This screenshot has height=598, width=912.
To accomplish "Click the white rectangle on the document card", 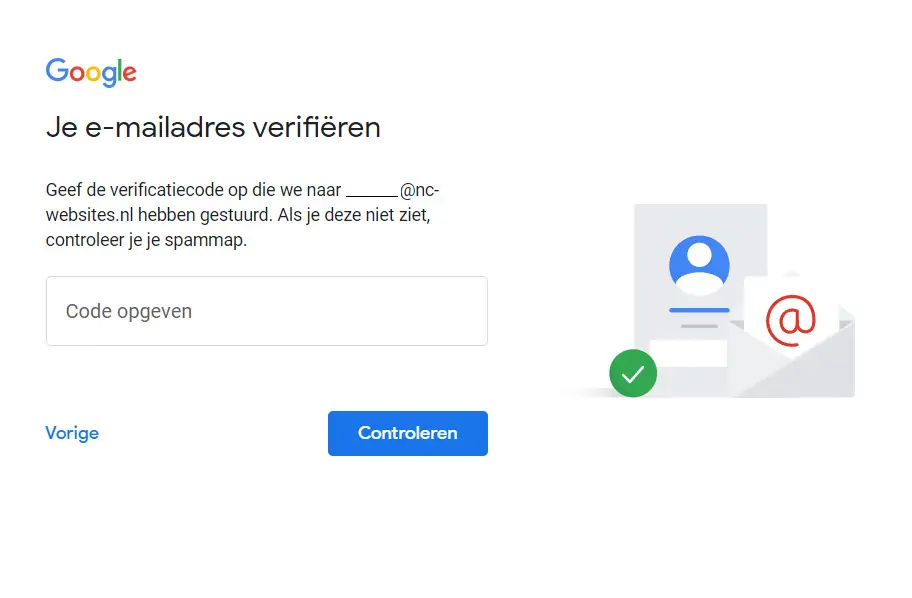I will coord(688,353).
